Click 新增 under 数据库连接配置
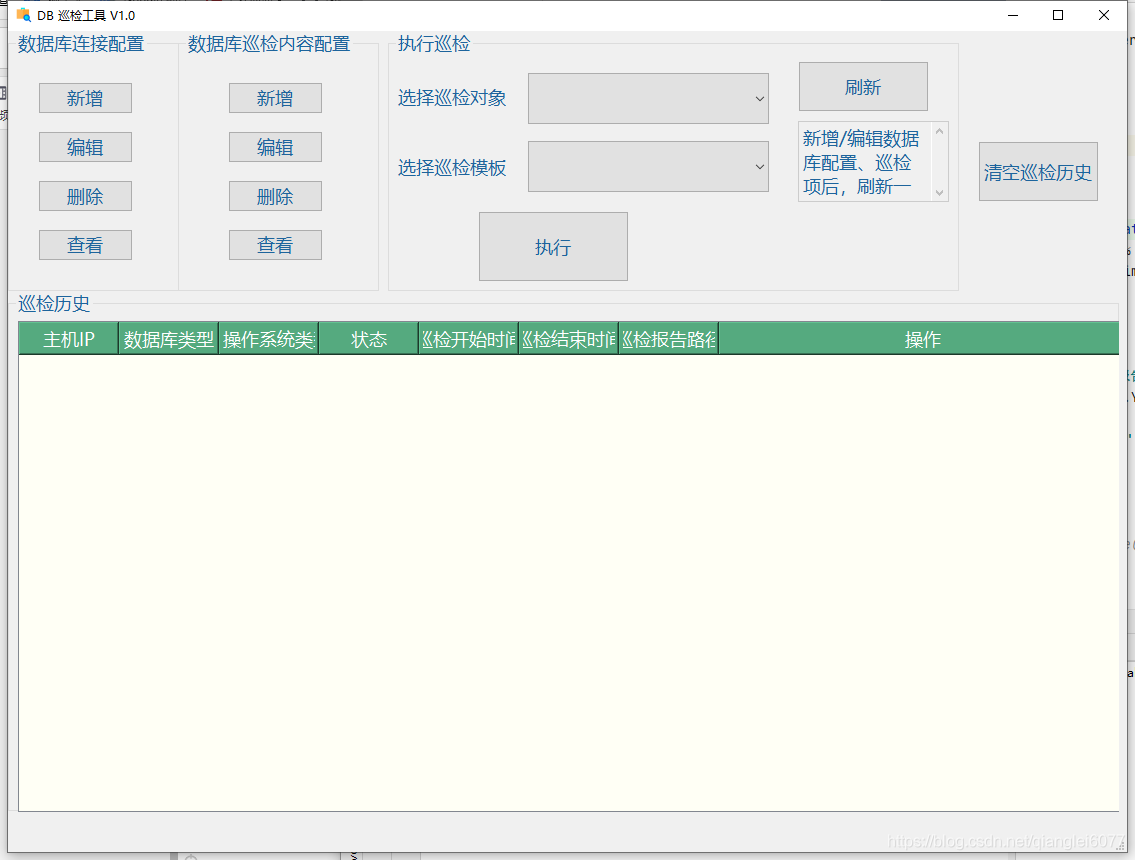 coord(85,98)
